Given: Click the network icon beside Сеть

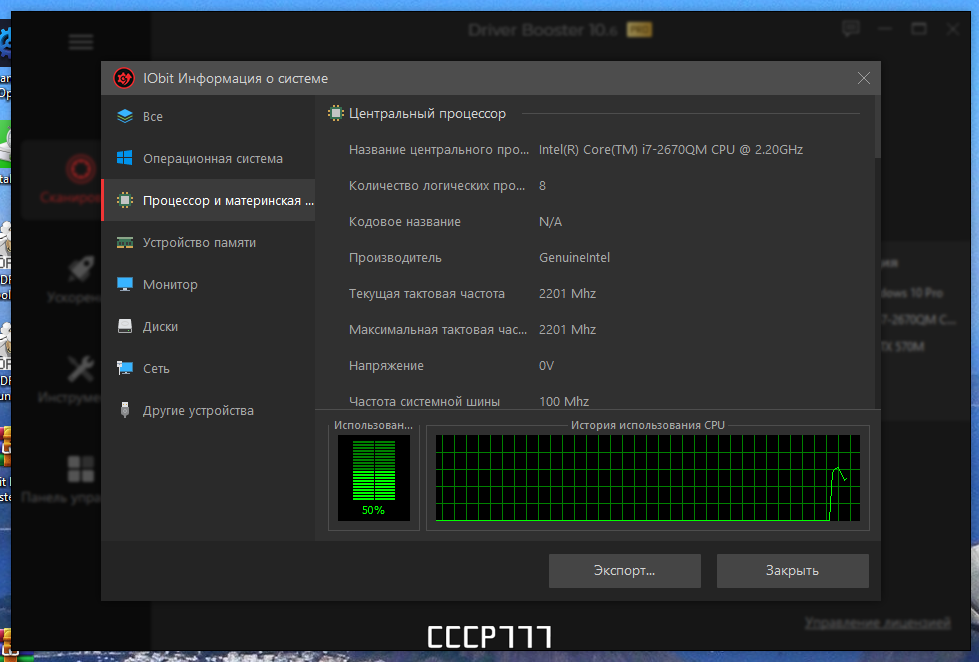Looking at the screenshot, I should point(125,368).
